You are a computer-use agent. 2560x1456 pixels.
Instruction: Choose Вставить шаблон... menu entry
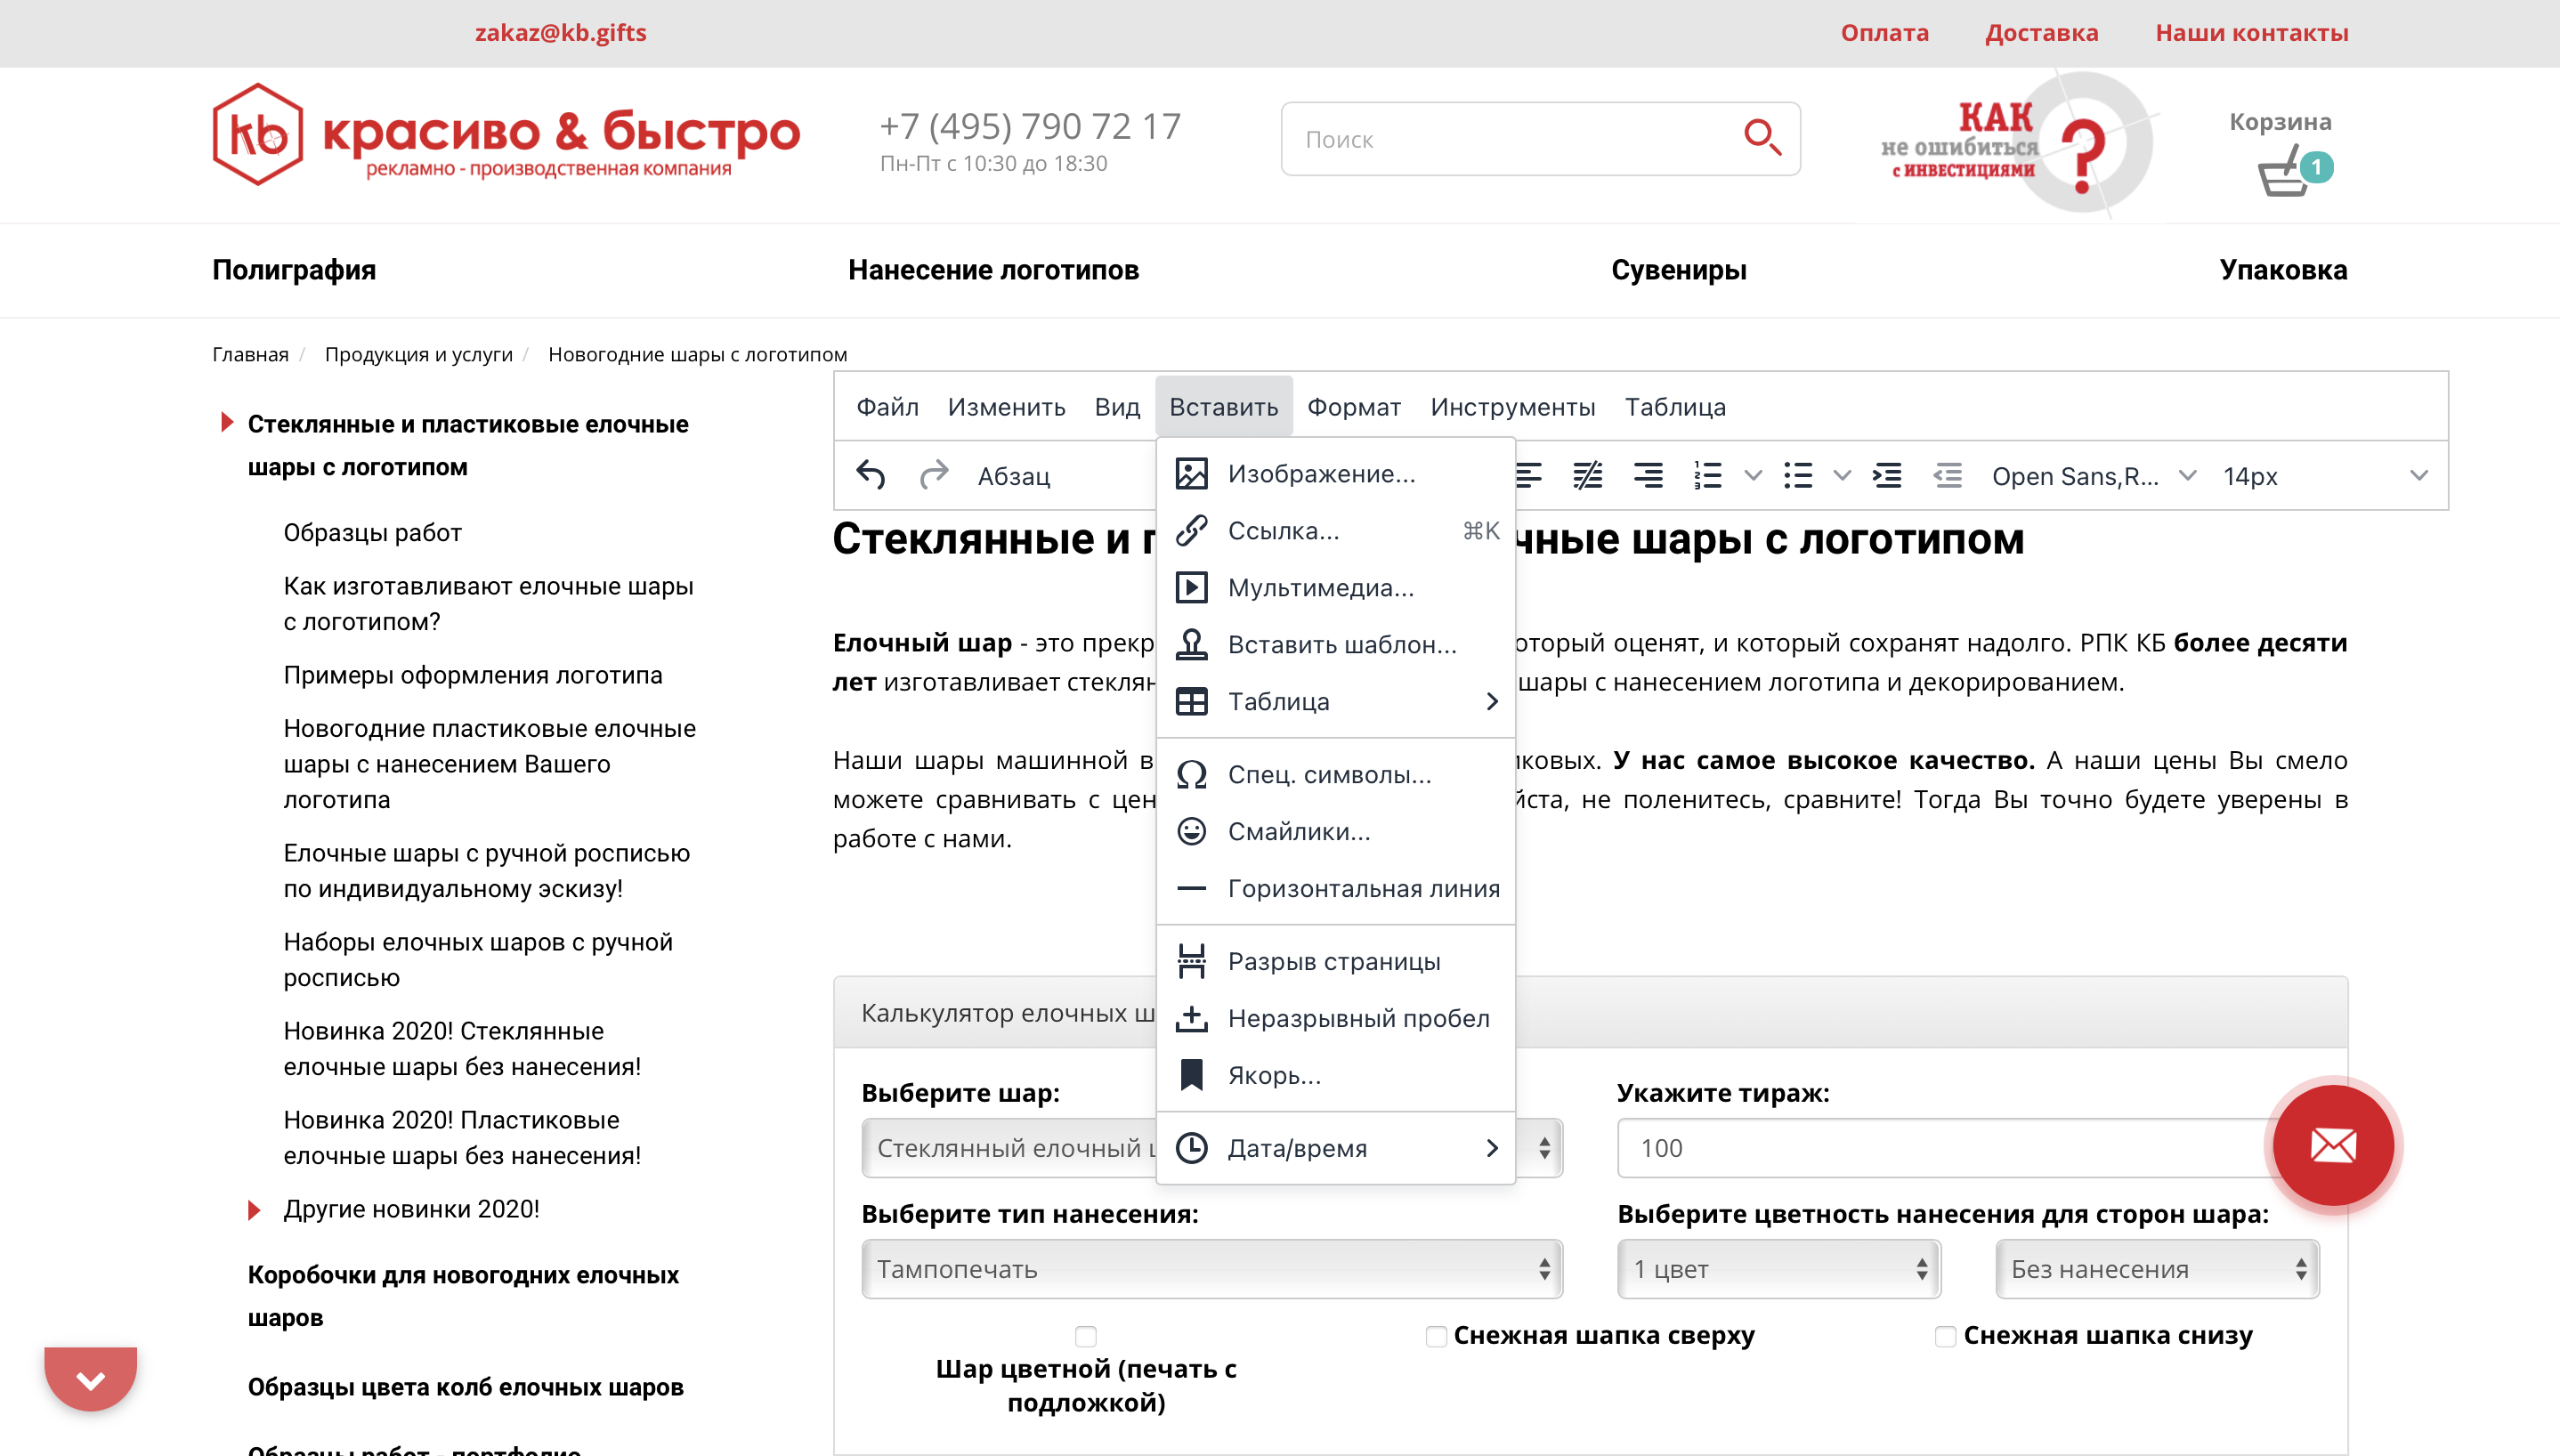pos(1335,645)
